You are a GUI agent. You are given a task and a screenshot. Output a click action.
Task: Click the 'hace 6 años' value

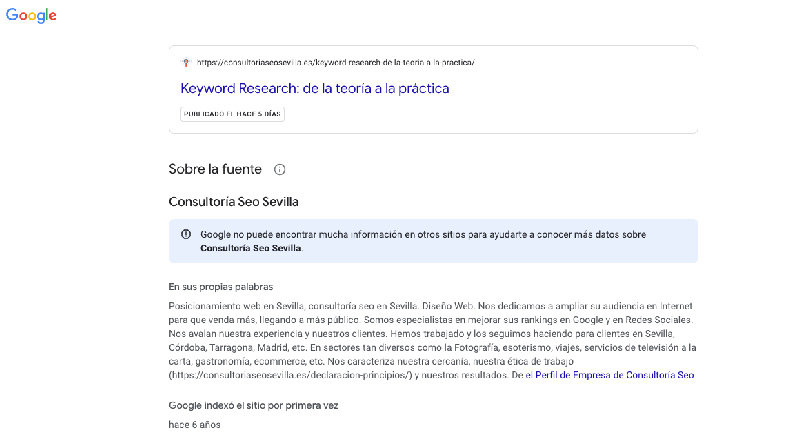click(x=194, y=424)
